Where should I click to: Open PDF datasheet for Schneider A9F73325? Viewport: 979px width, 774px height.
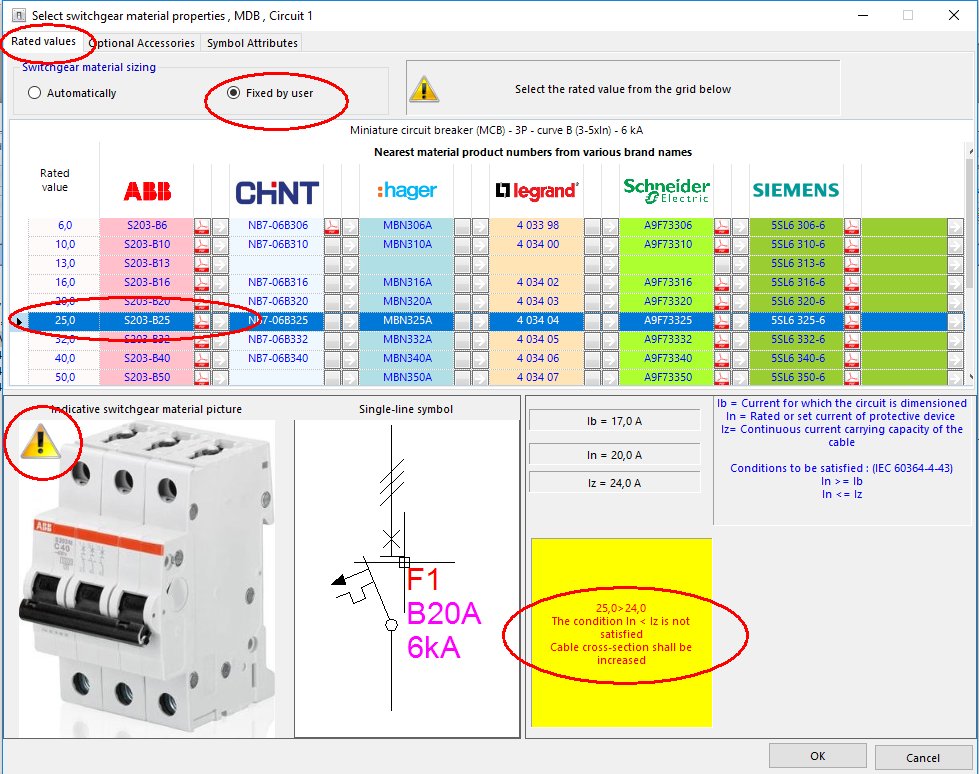(722, 320)
